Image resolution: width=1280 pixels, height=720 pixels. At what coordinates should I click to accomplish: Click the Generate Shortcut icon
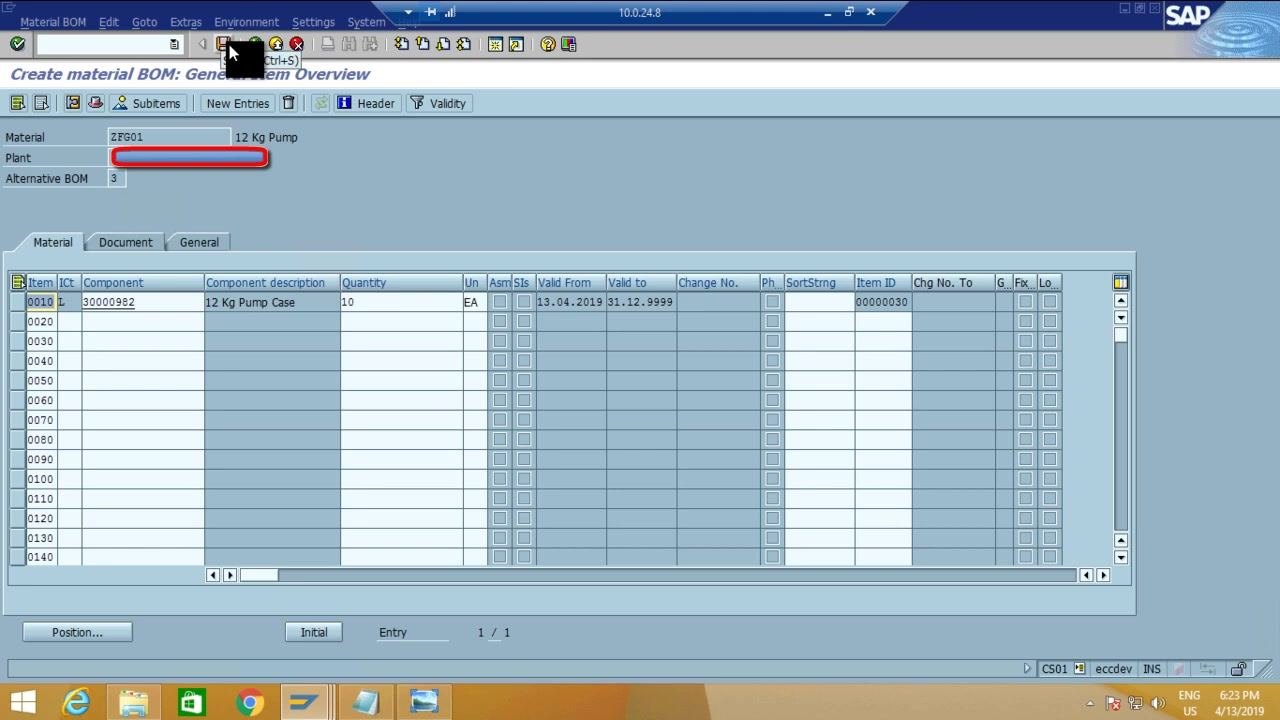516,44
